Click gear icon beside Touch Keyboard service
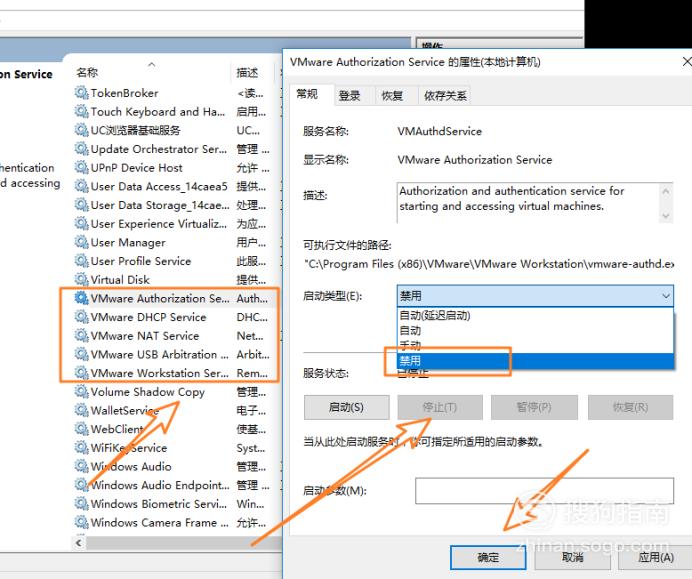 point(81,111)
